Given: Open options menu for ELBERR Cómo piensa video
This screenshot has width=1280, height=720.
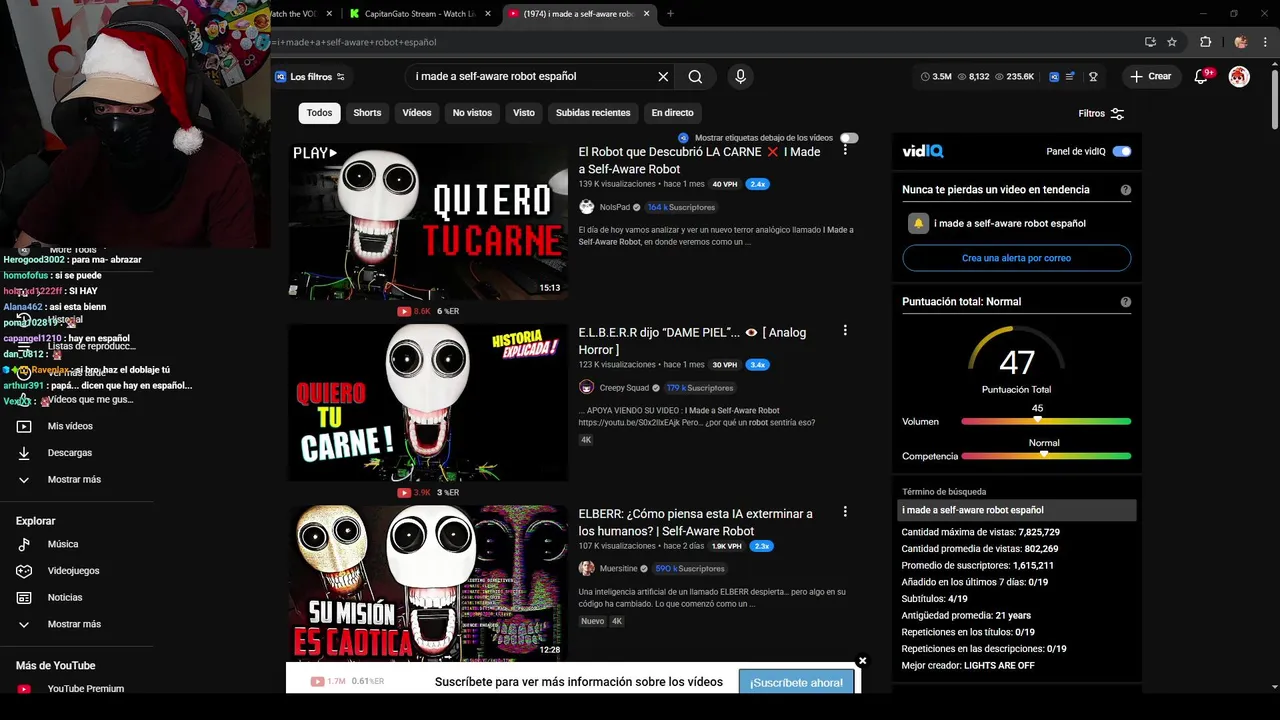Looking at the screenshot, I should [x=845, y=511].
